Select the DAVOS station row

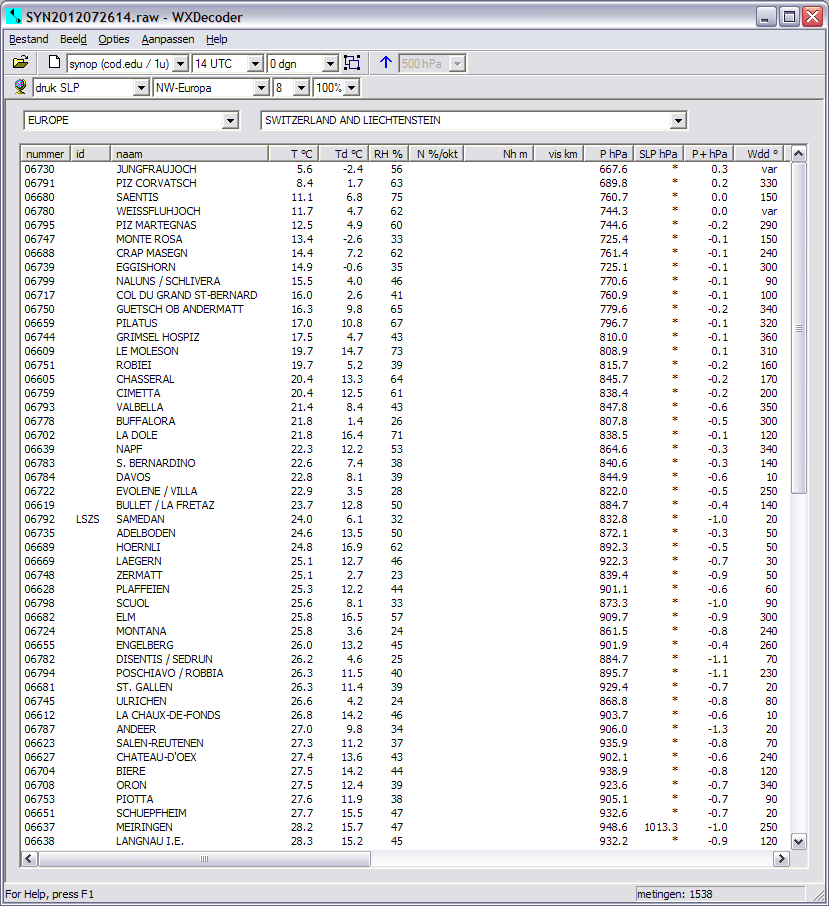pyautogui.click(x=404, y=477)
